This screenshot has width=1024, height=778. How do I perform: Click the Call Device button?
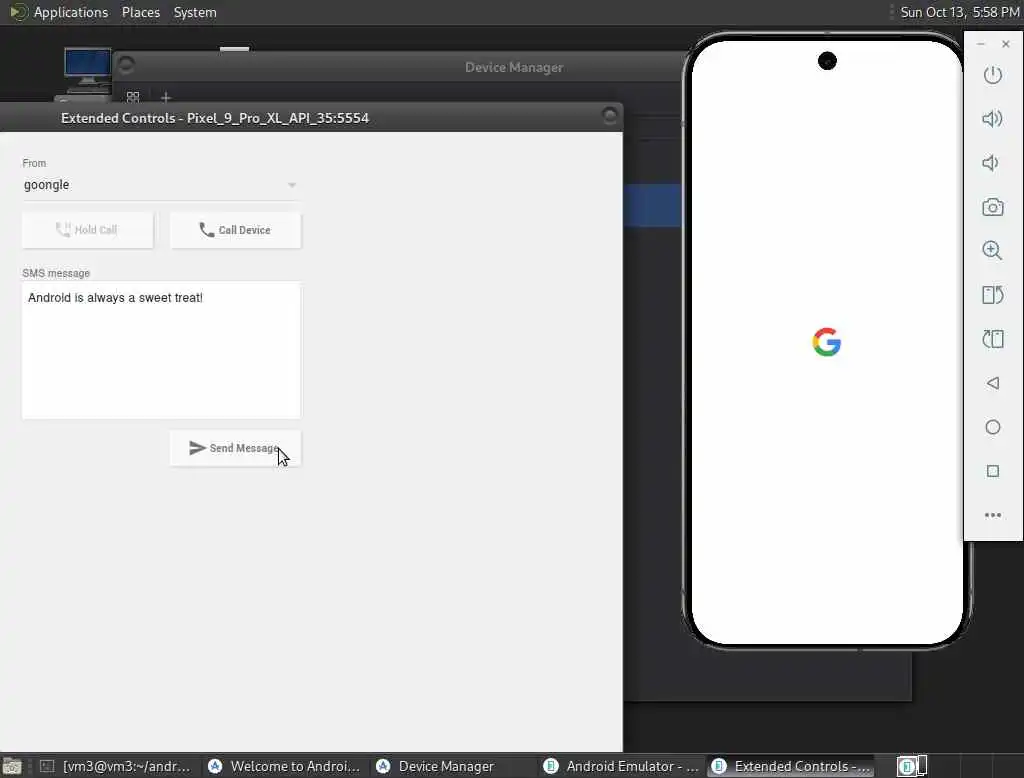pos(235,230)
